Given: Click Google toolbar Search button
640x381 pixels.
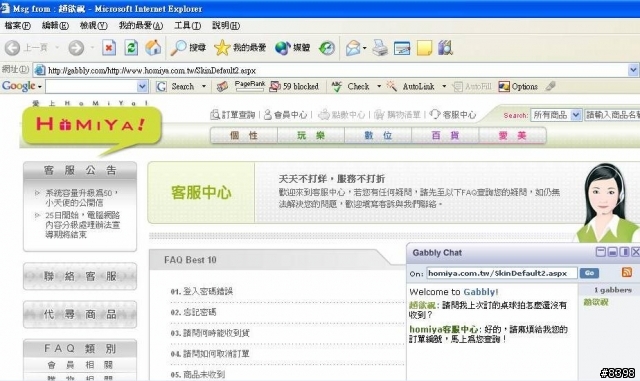Looking at the screenshot, I should point(176,86).
